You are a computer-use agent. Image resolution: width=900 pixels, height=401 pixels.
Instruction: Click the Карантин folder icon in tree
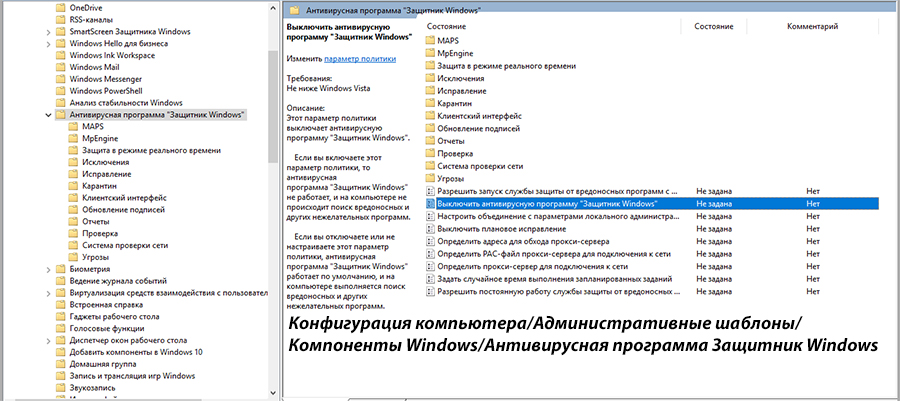click(x=72, y=186)
